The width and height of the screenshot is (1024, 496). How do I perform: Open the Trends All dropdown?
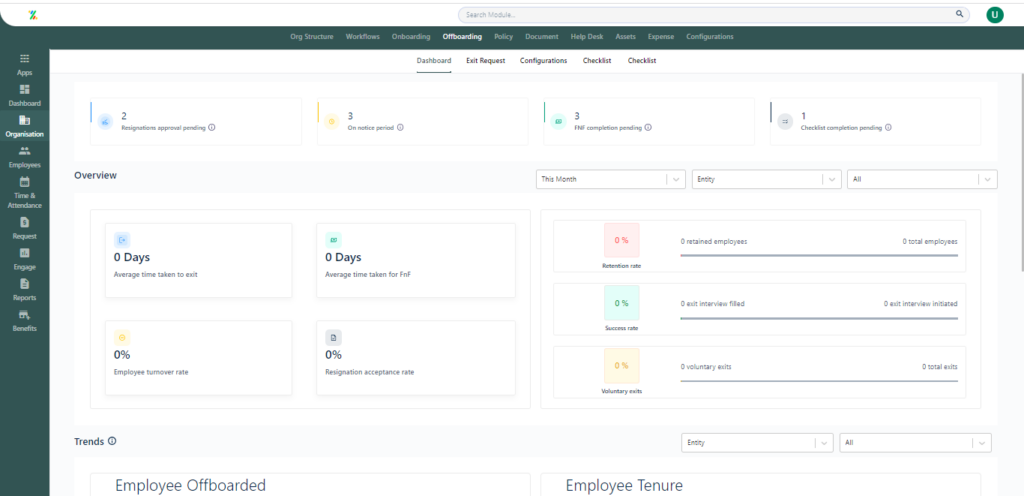click(x=916, y=442)
